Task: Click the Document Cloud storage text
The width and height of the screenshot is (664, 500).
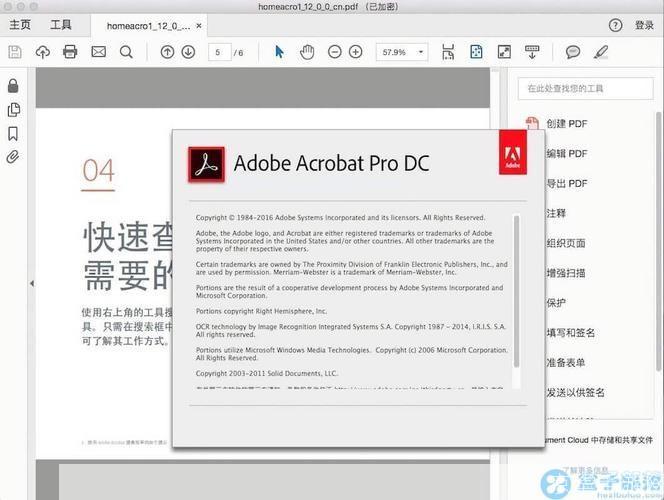Action: pos(599,440)
